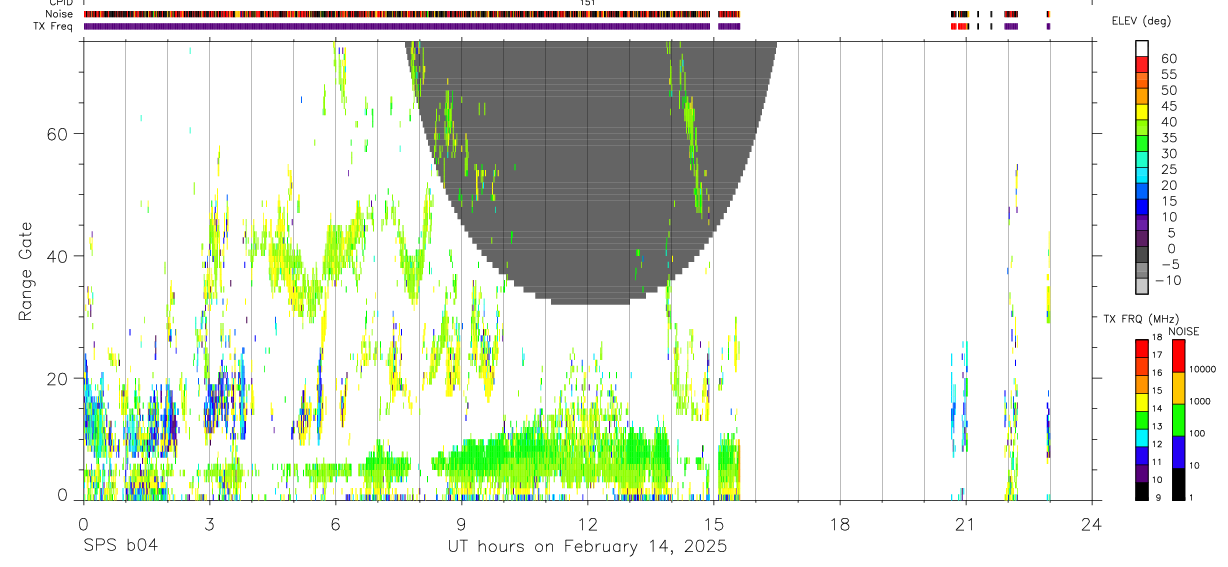1228x567 pixels.
Task: Click the 'SPS b04' radar label
Action: [120, 547]
